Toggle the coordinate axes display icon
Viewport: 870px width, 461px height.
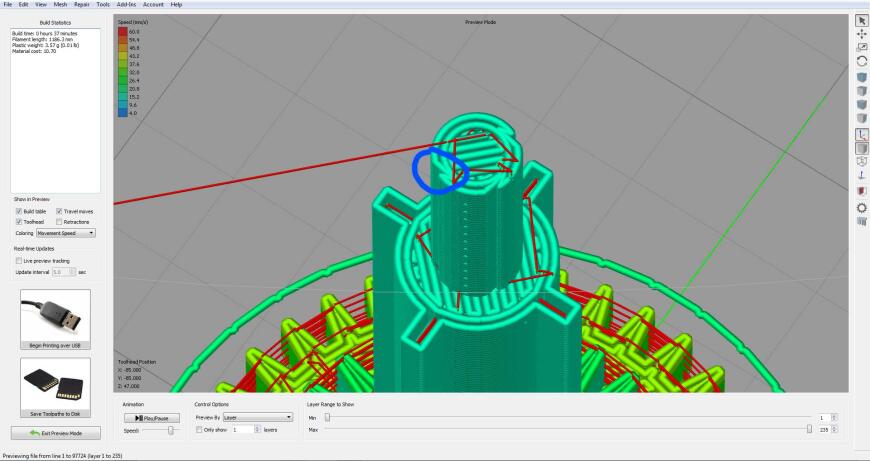pyautogui.click(x=861, y=134)
